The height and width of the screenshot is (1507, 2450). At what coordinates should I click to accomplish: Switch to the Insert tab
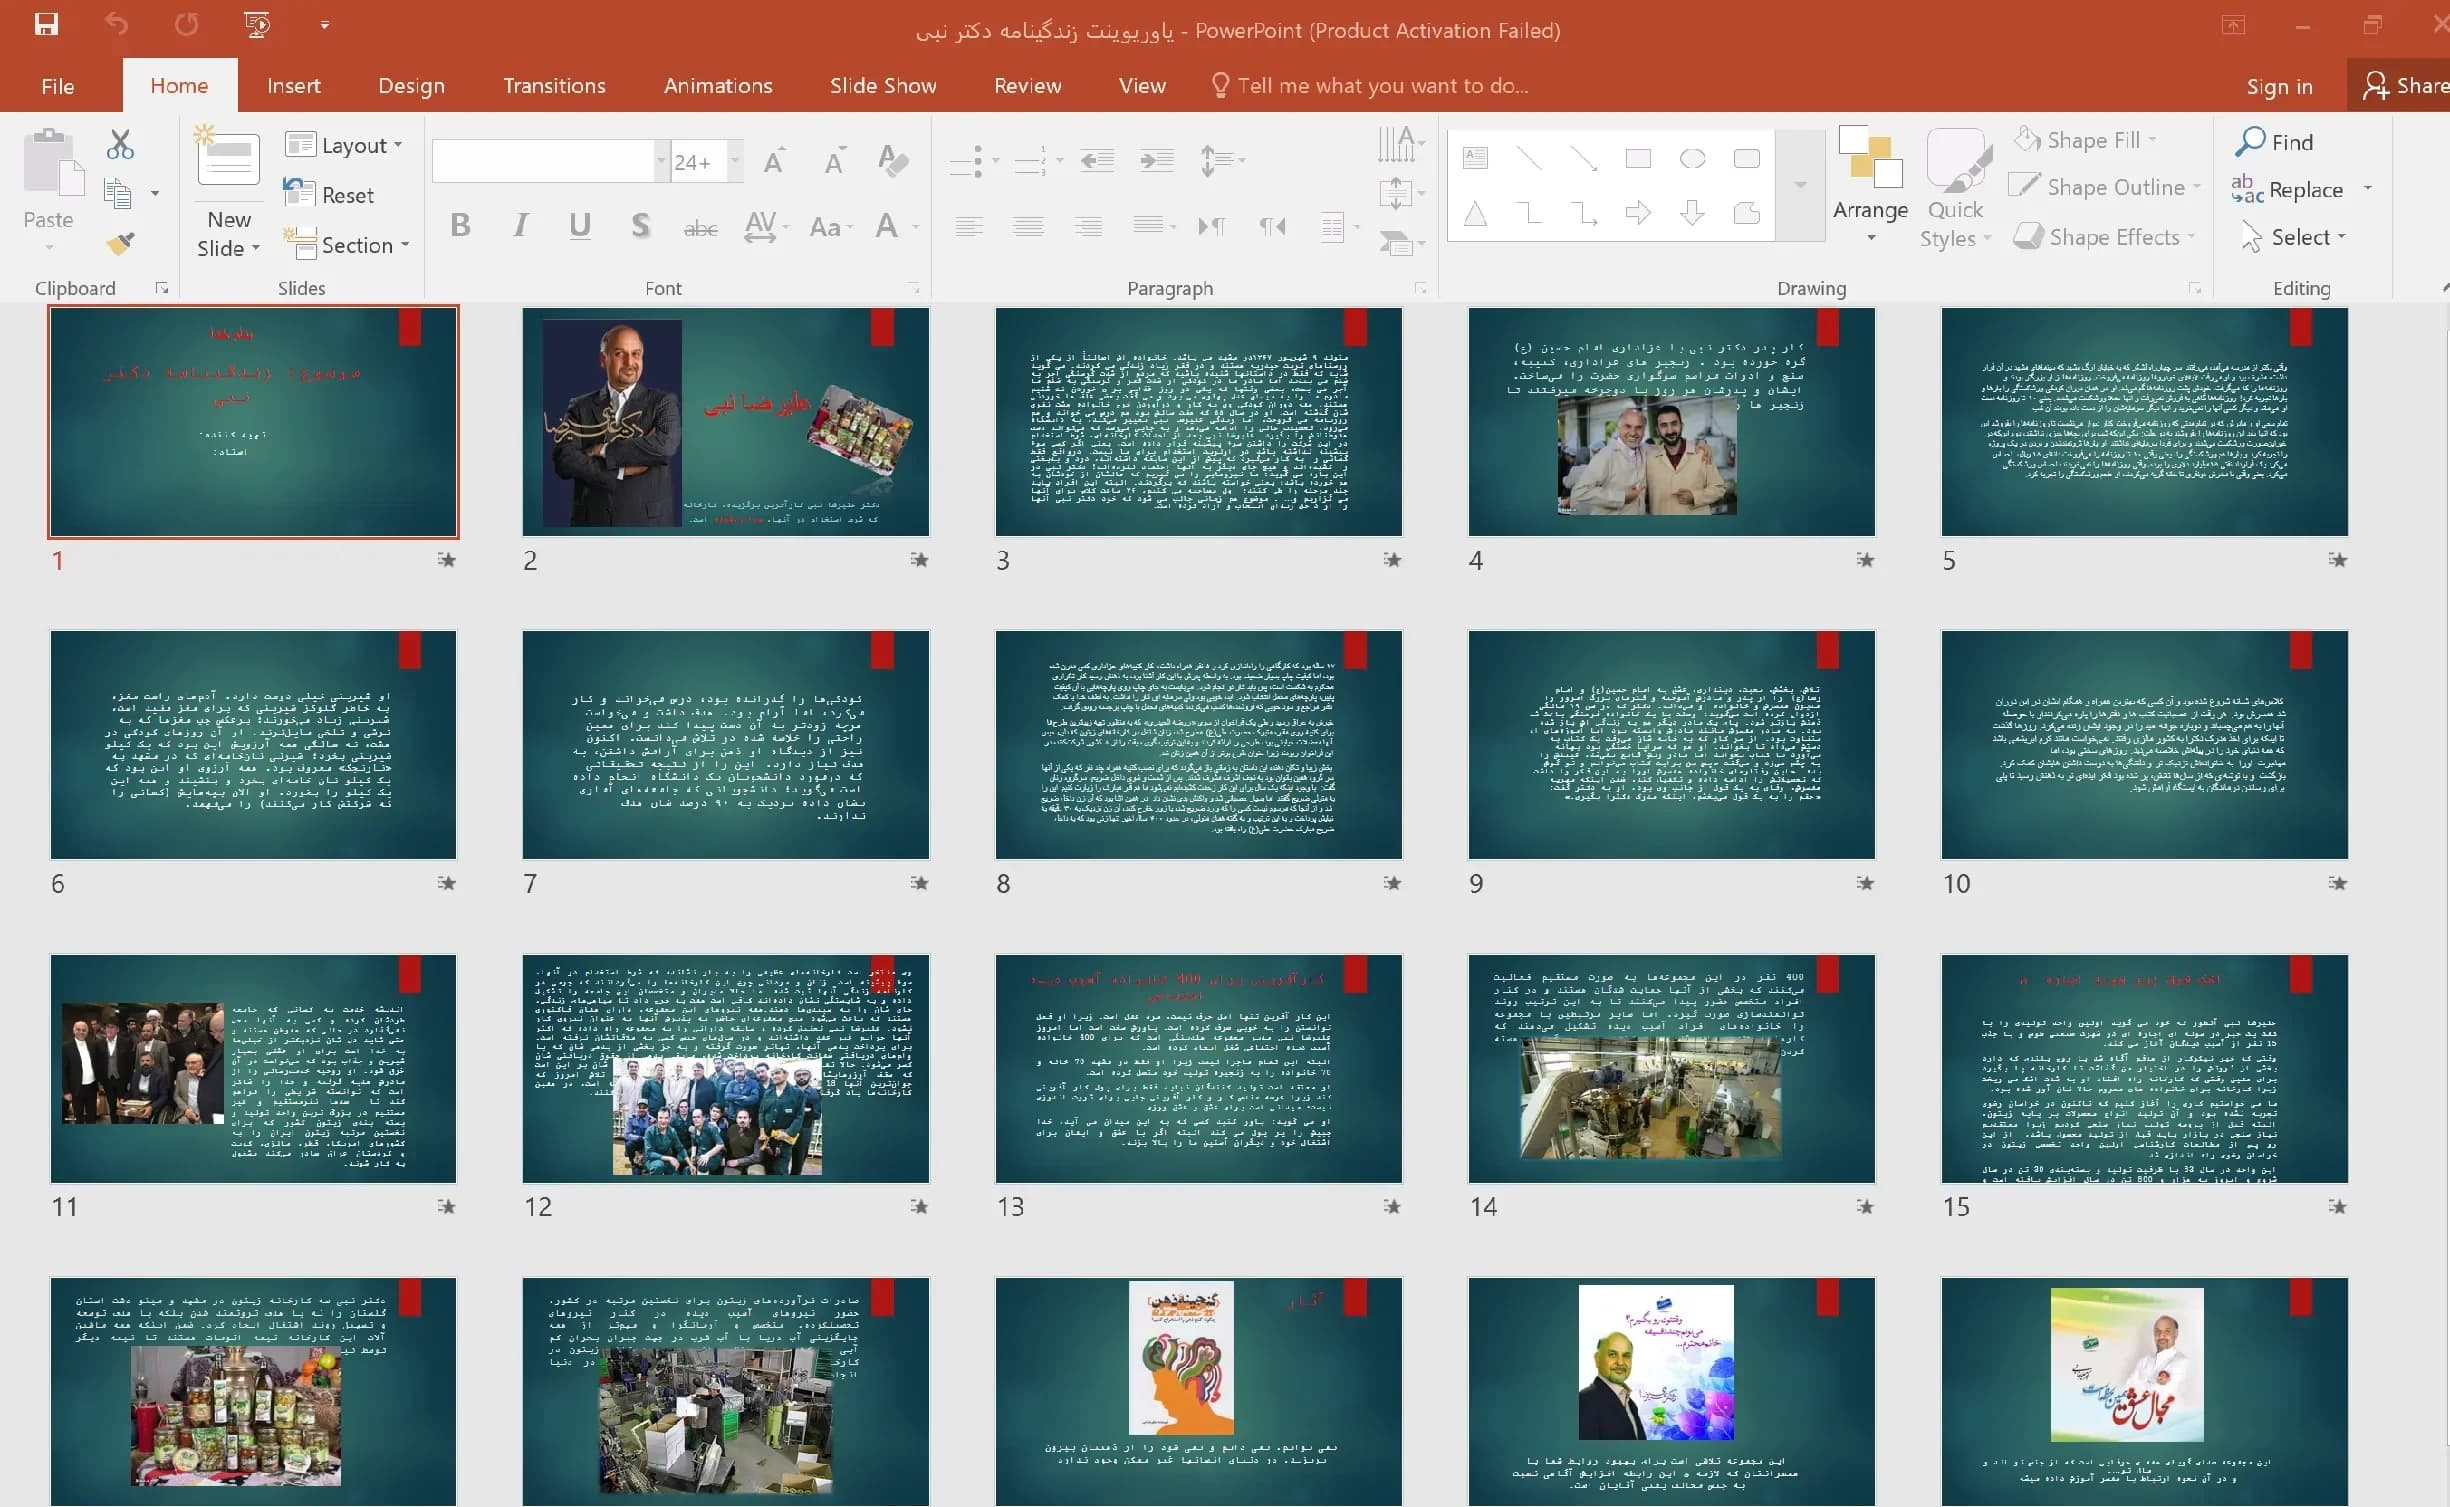(293, 86)
